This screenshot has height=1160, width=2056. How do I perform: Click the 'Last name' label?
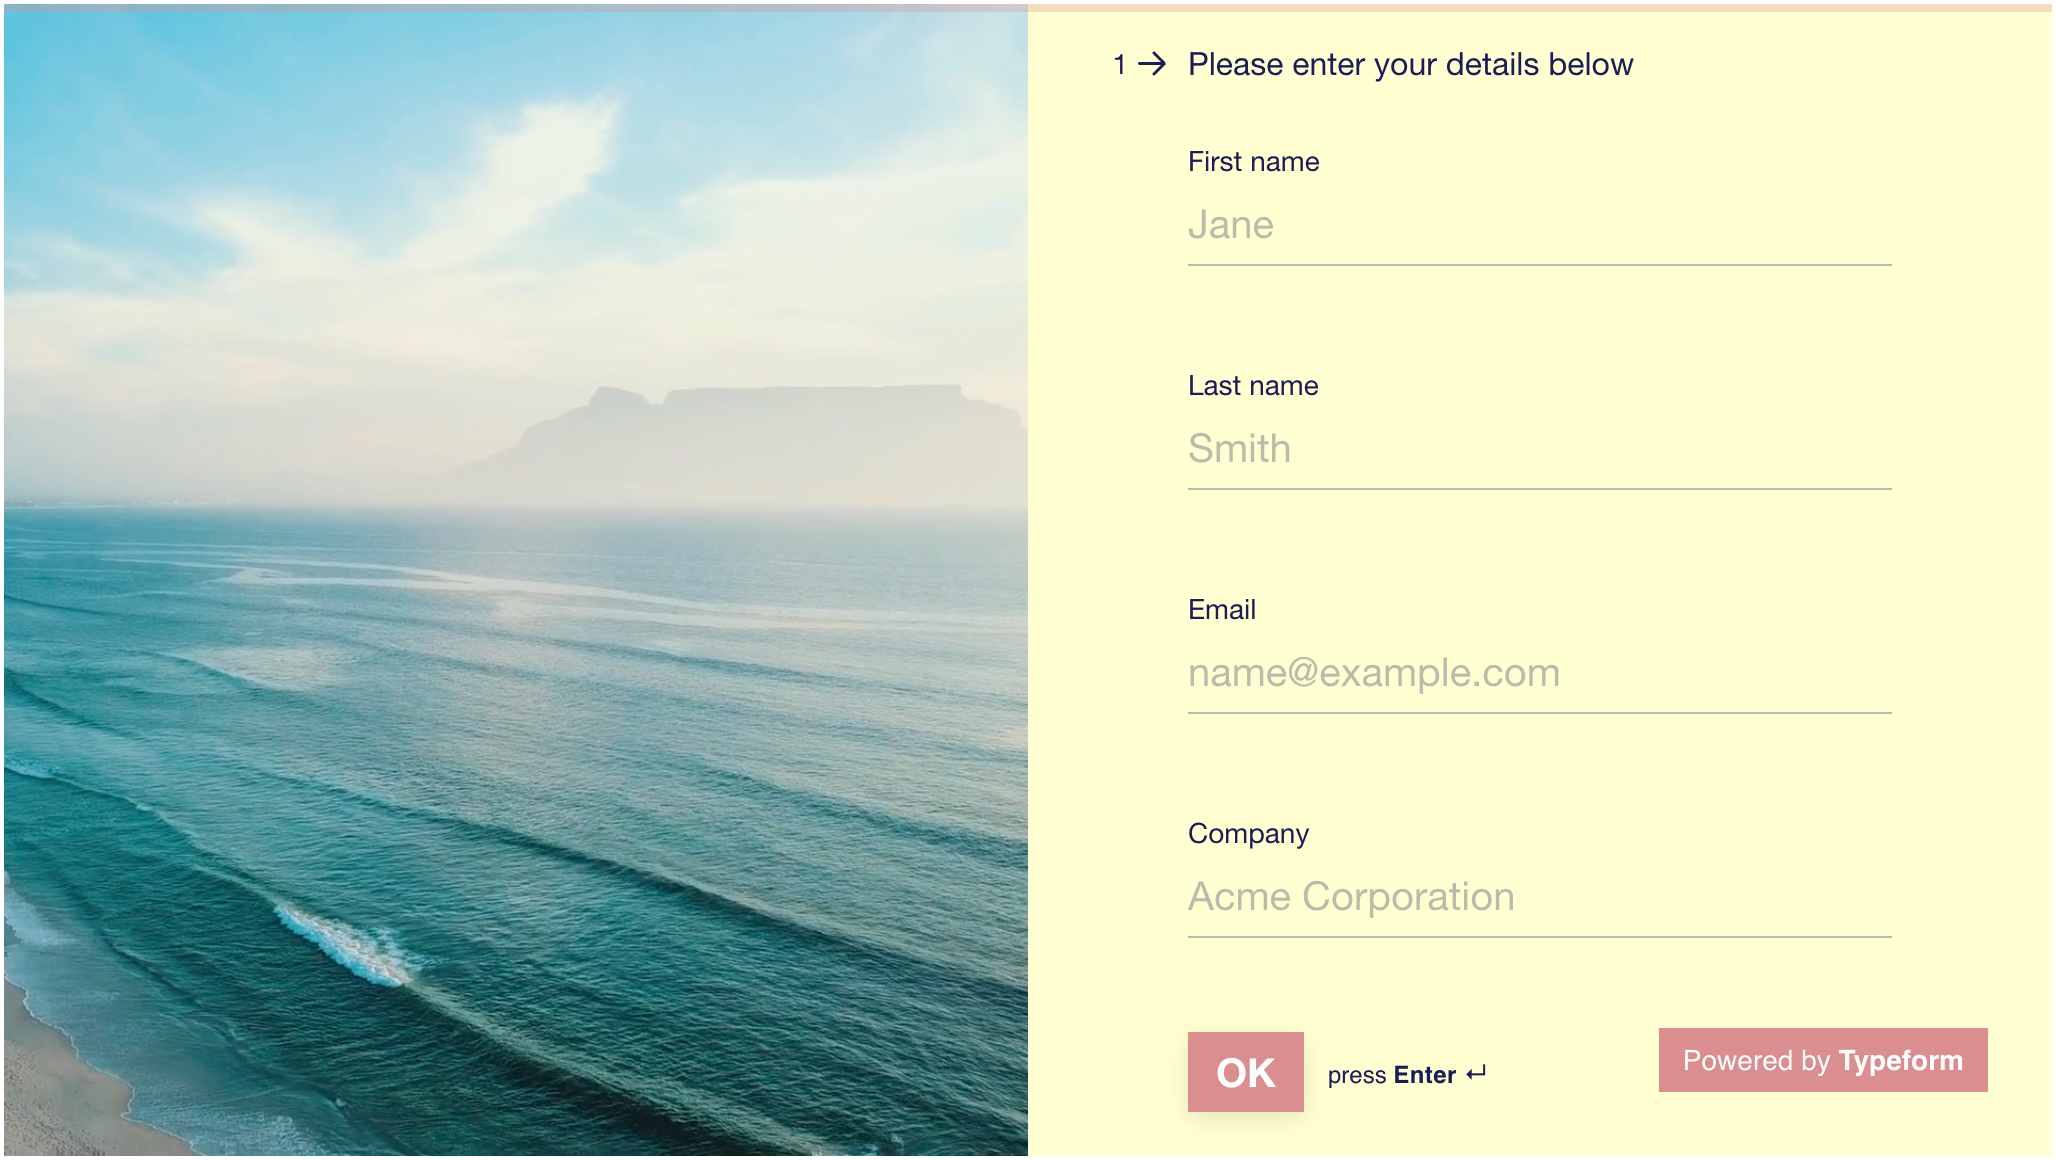(x=1252, y=386)
